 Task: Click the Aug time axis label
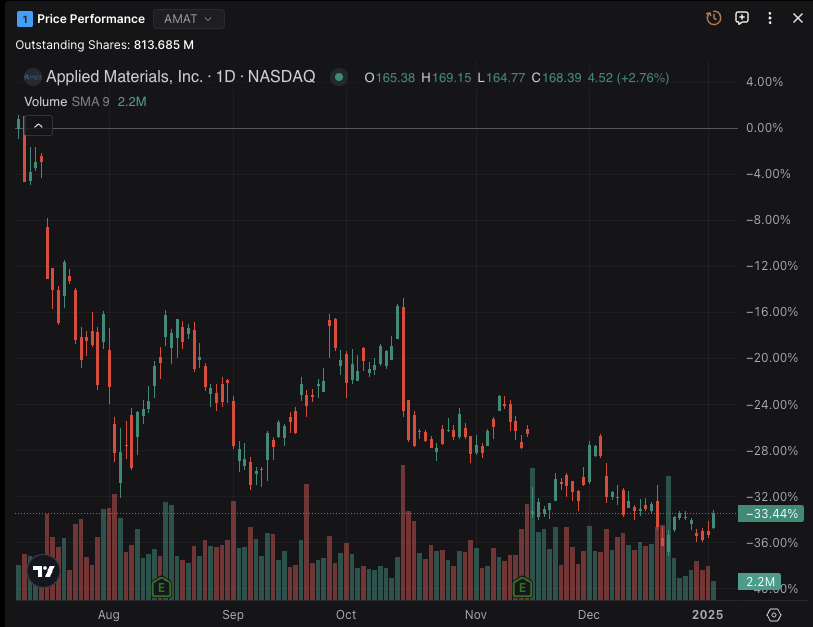[109, 615]
